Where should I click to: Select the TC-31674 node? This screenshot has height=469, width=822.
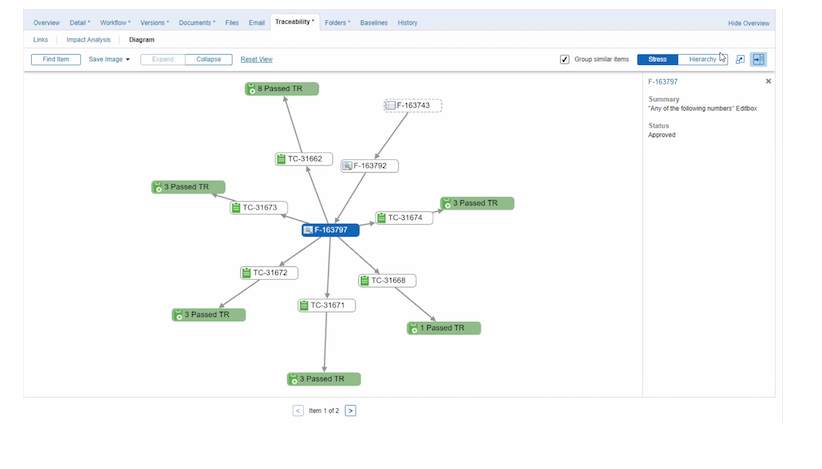pos(404,217)
